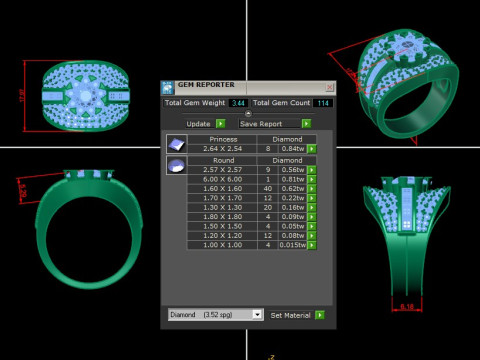Screen dimensions: 480x360
Task: Click the 1.50 X 1.50 size cell
Action: point(223,226)
